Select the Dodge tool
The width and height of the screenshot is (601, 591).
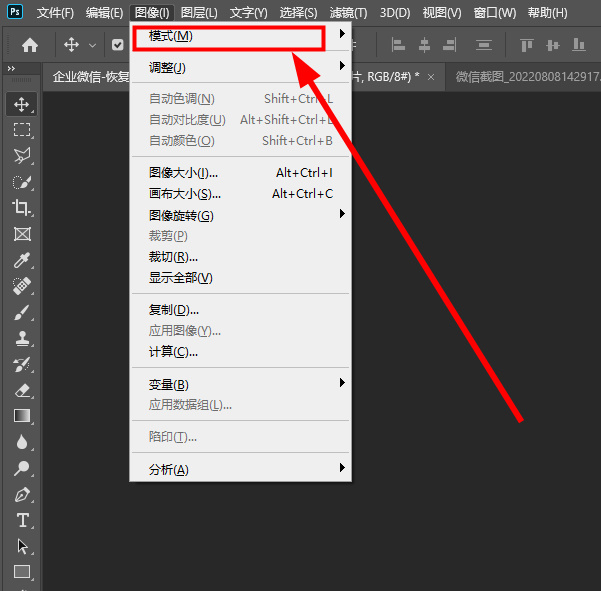click(22, 468)
